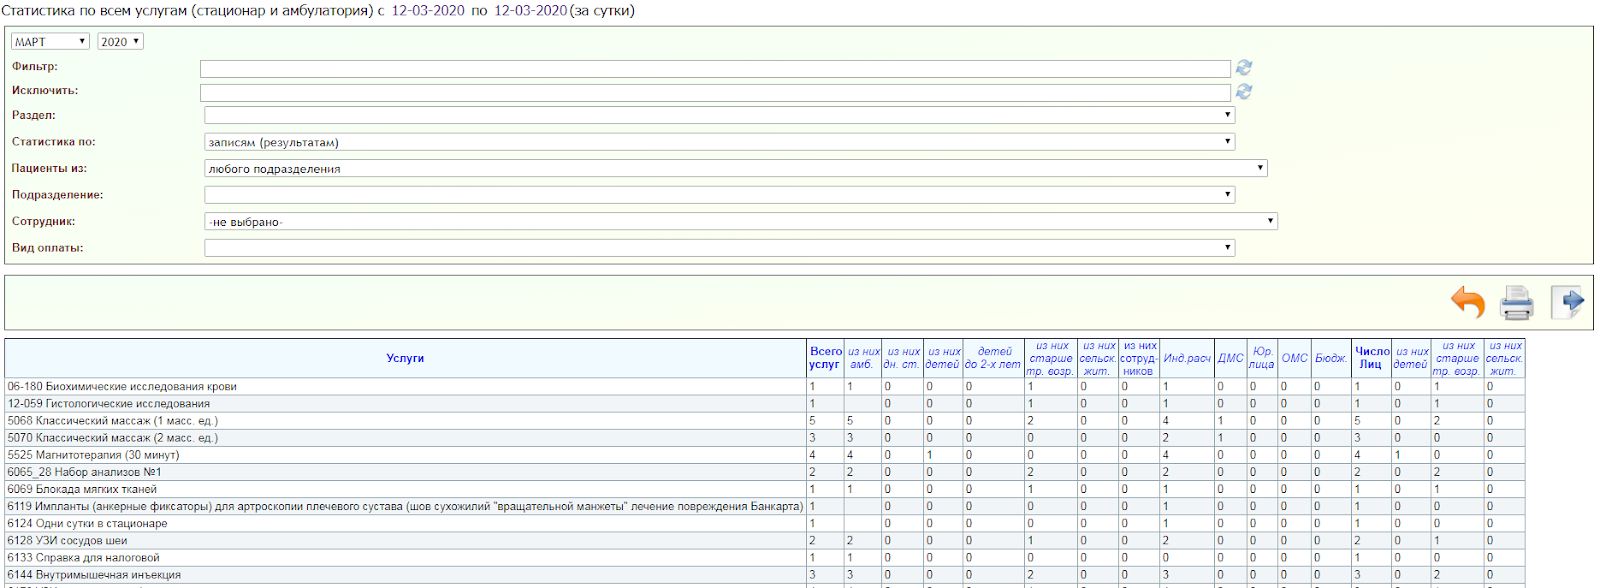Sort by the Услуги column header
Image resolution: width=1600 pixels, height=588 pixels.
pyautogui.click(x=405, y=358)
